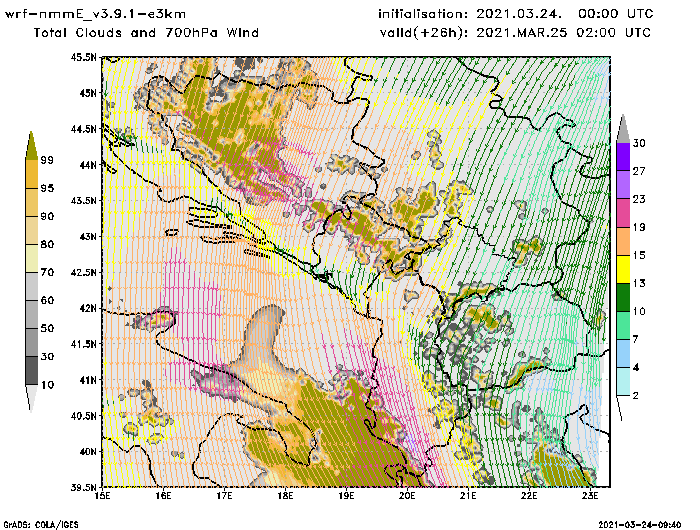Click the '45N' latitude axis label
This screenshot has height=530, width=700.
pyautogui.click(x=88, y=93)
